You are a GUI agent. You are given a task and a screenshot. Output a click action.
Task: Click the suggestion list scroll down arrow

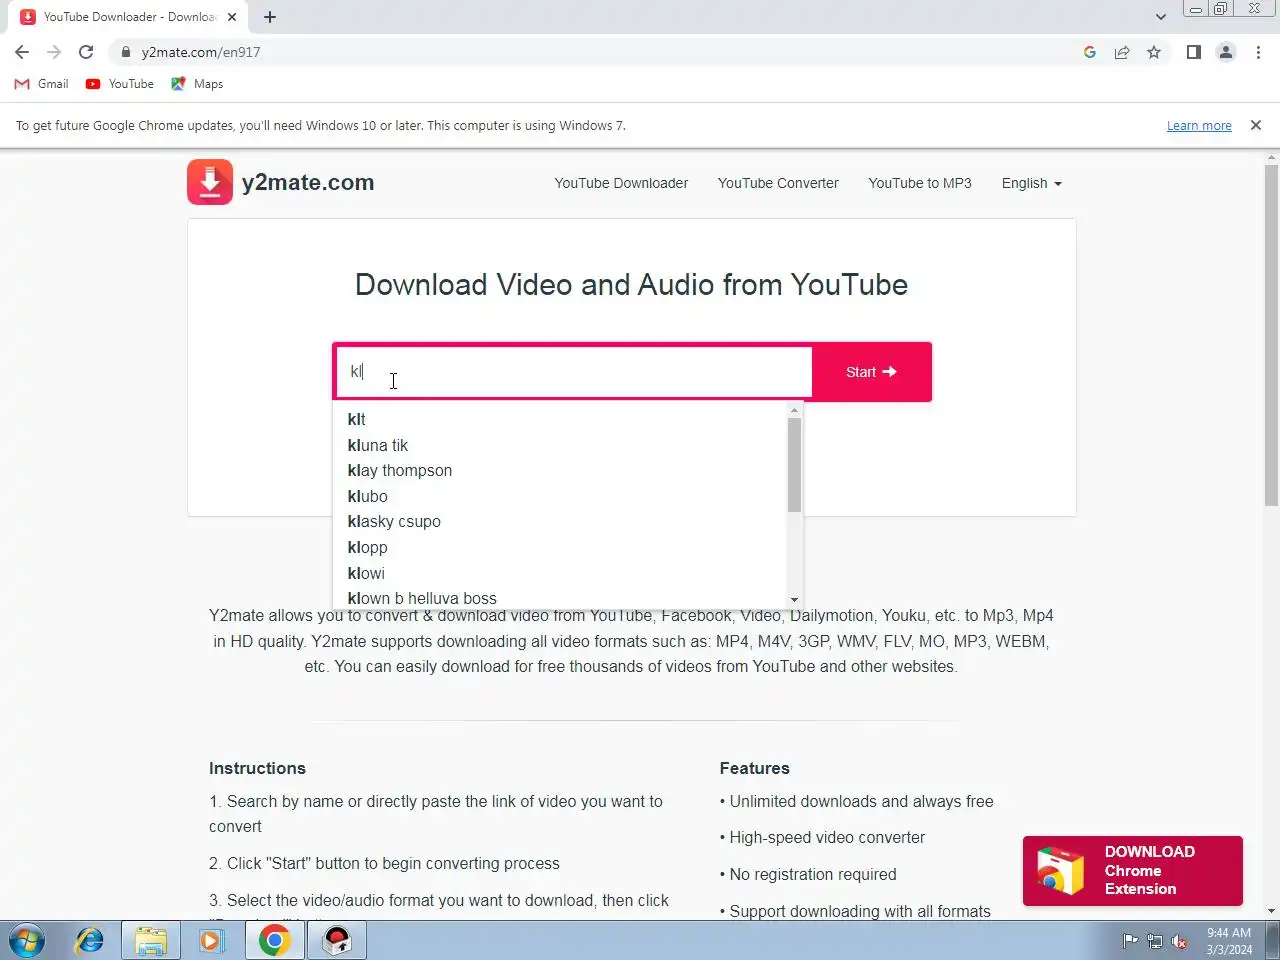coord(795,600)
